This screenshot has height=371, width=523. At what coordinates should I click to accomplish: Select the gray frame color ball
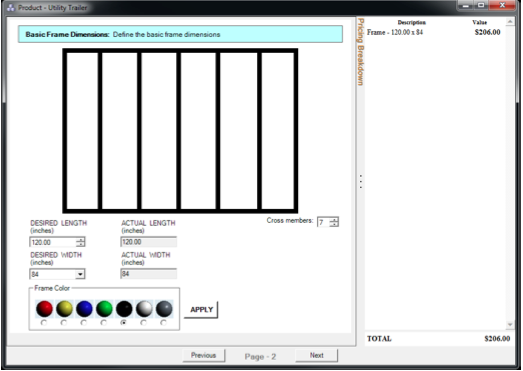click(164, 309)
